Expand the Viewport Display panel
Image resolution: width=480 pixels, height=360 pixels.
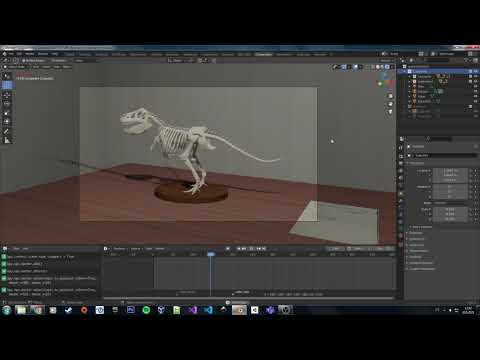(x=420, y=263)
